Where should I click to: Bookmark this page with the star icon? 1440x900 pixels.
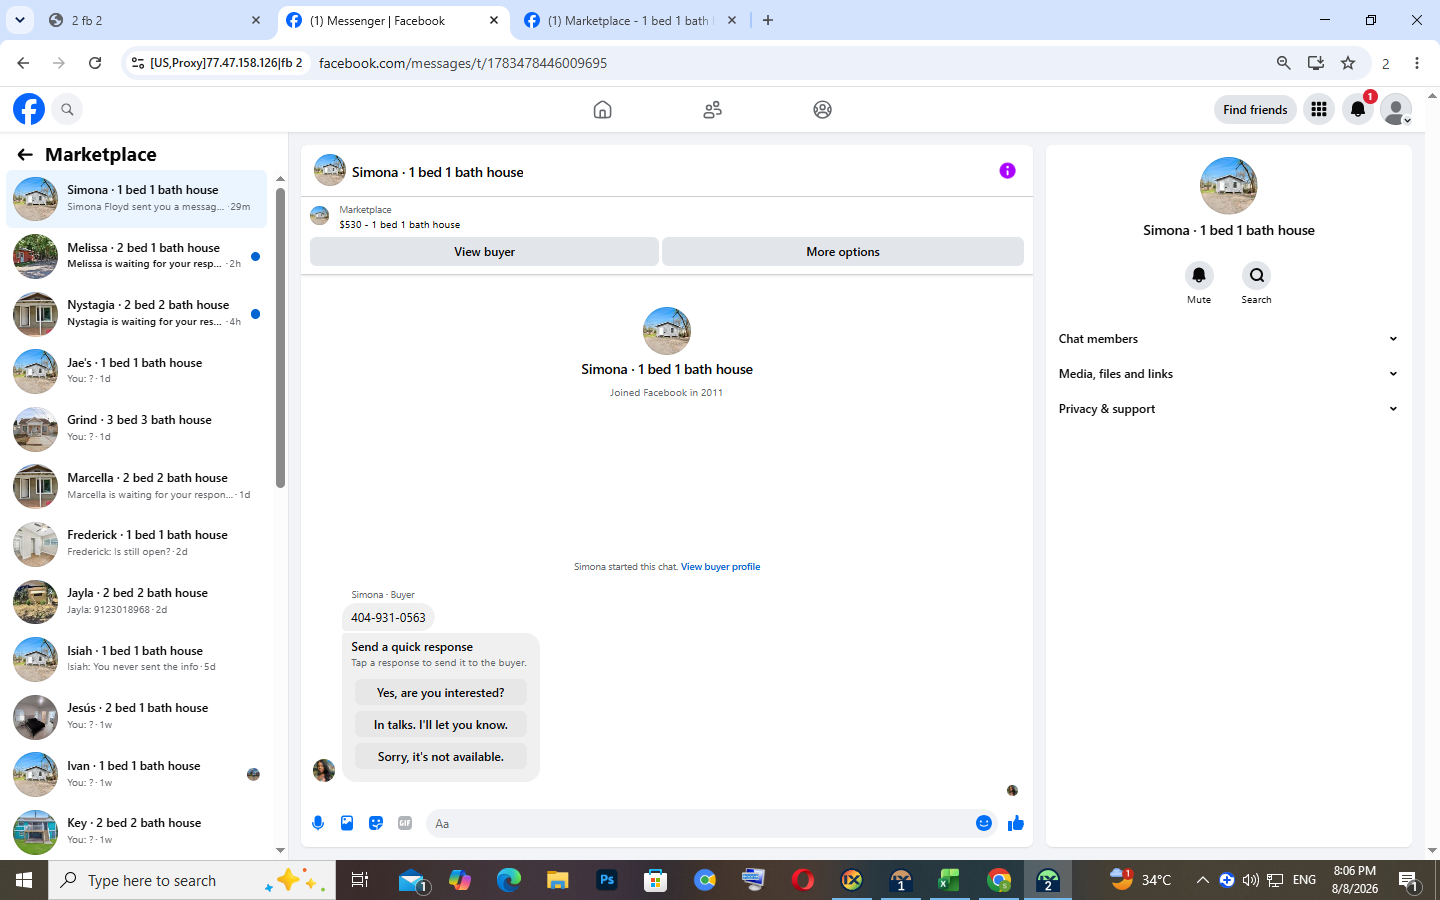pyautogui.click(x=1348, y=63)
